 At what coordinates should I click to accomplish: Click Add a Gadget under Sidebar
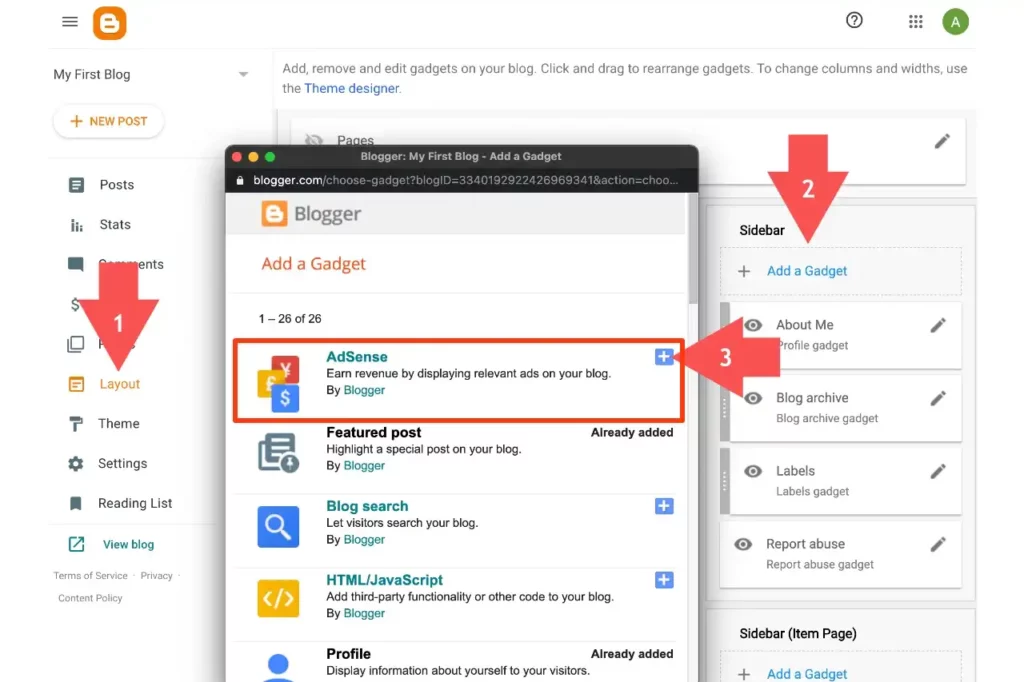[807, 271]
